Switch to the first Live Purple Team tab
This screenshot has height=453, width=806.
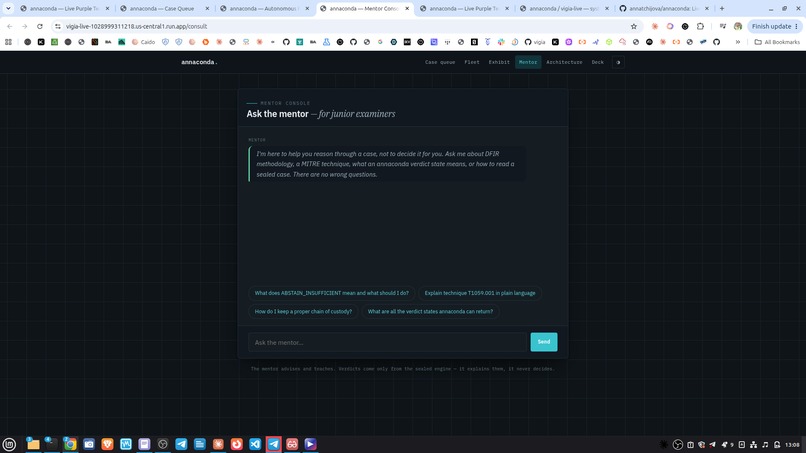[64, 9]
